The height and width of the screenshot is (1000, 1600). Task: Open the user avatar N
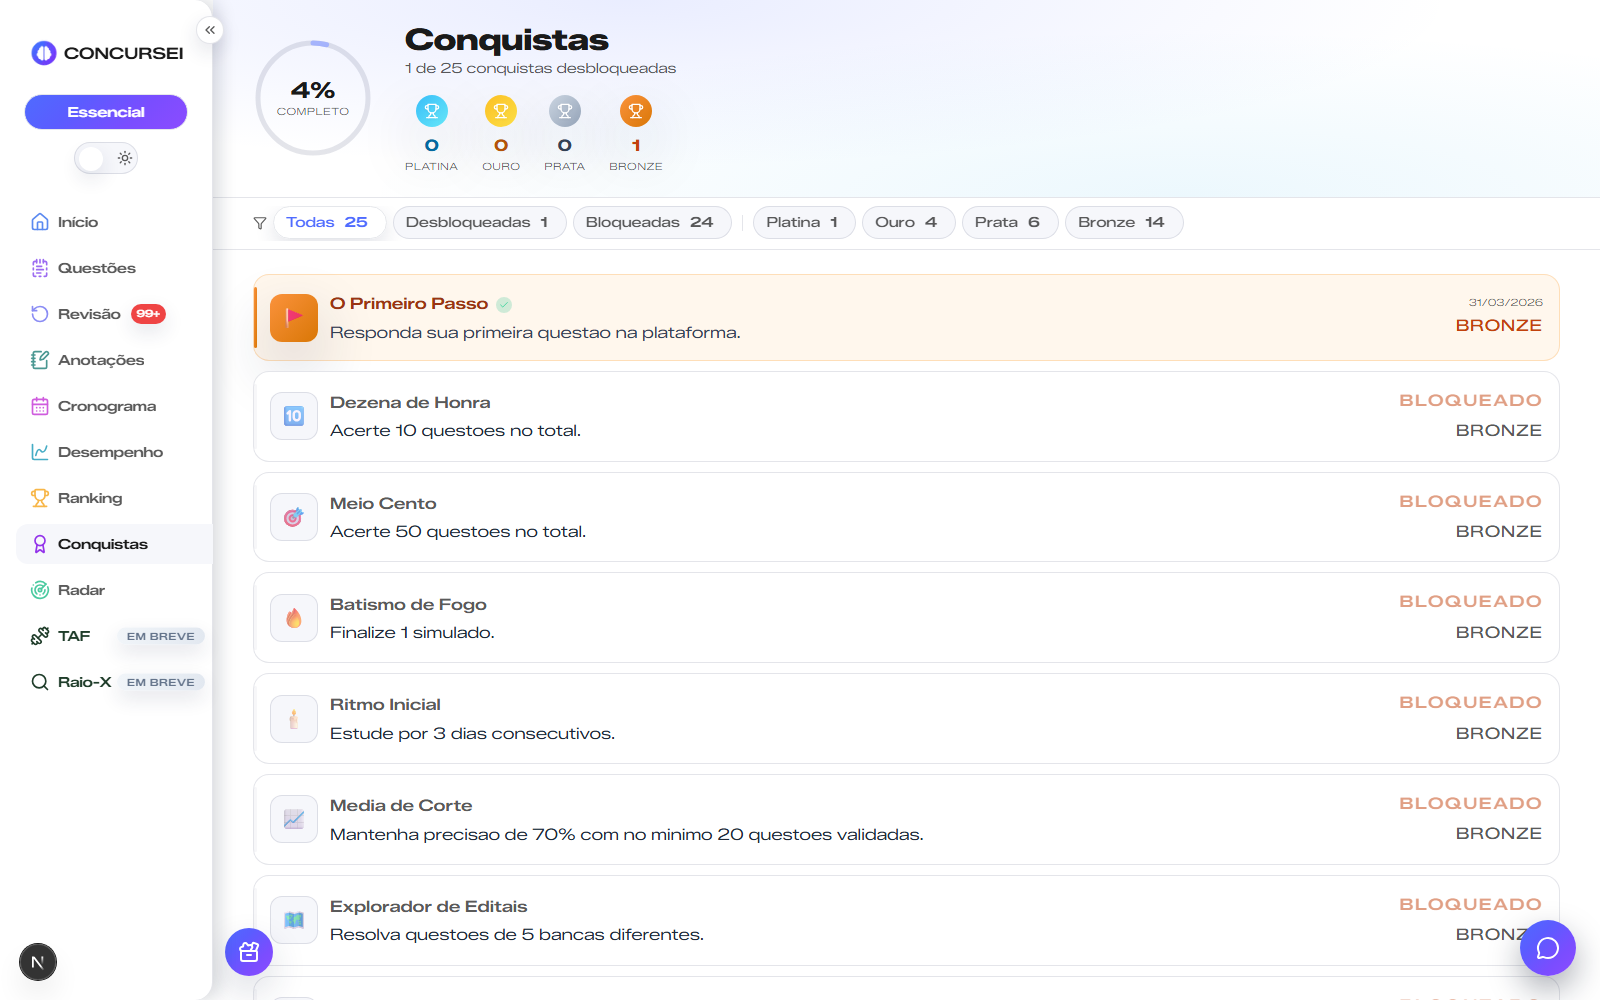point(38,962)
